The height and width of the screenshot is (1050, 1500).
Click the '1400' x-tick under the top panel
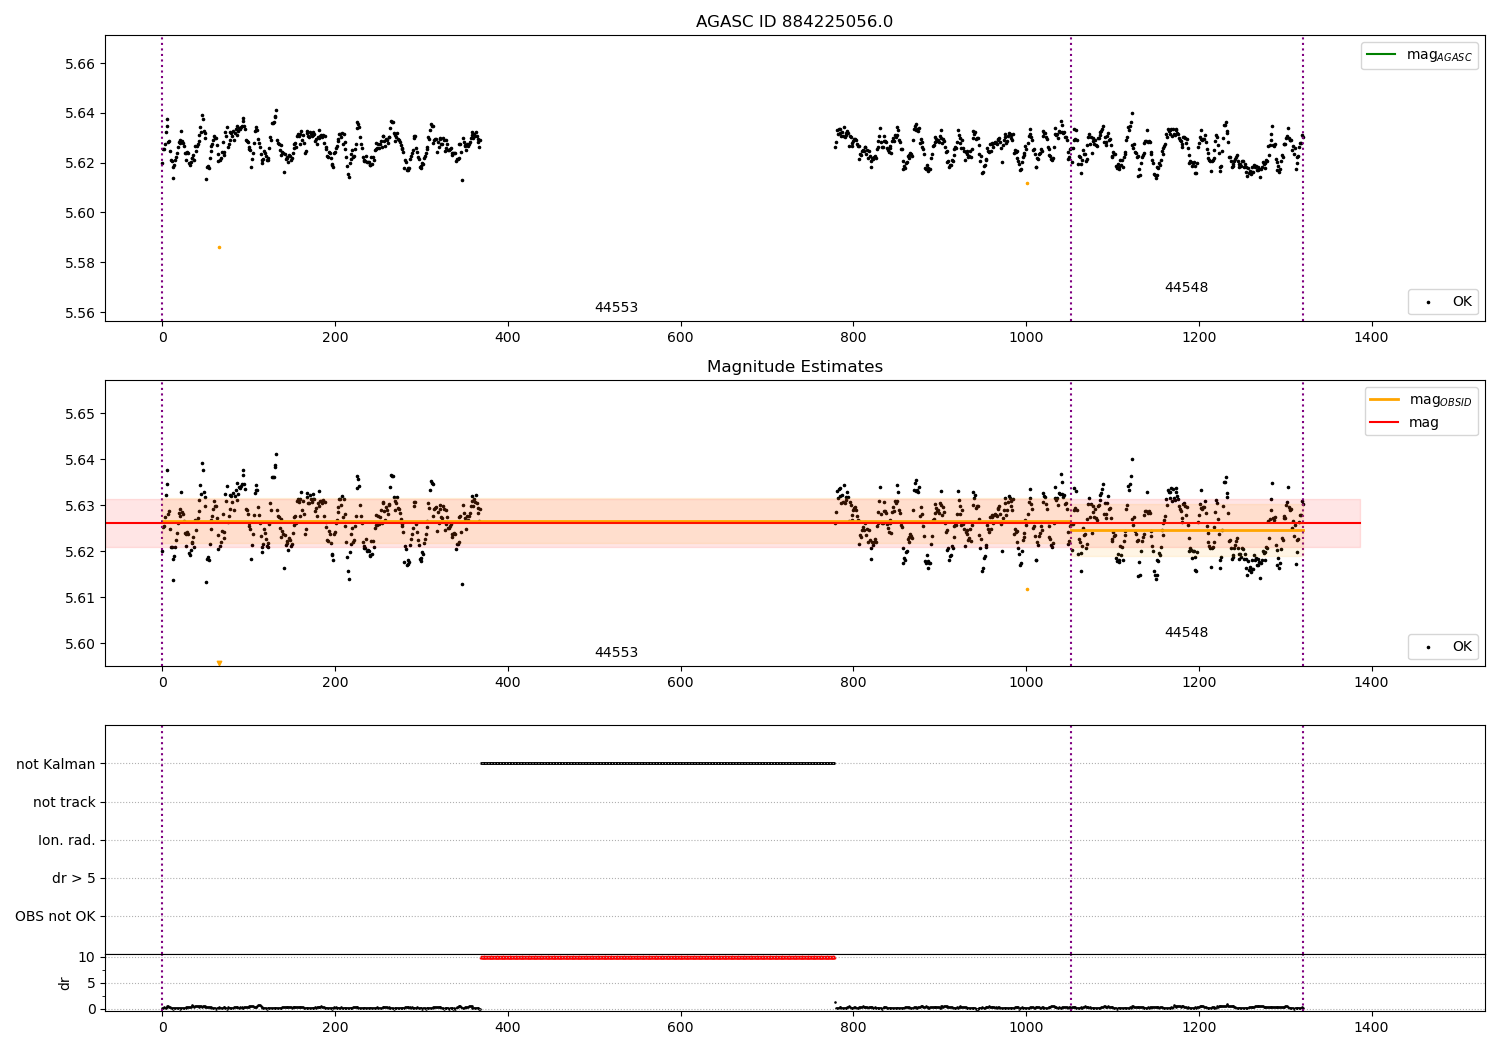[x=1371, y=337]
